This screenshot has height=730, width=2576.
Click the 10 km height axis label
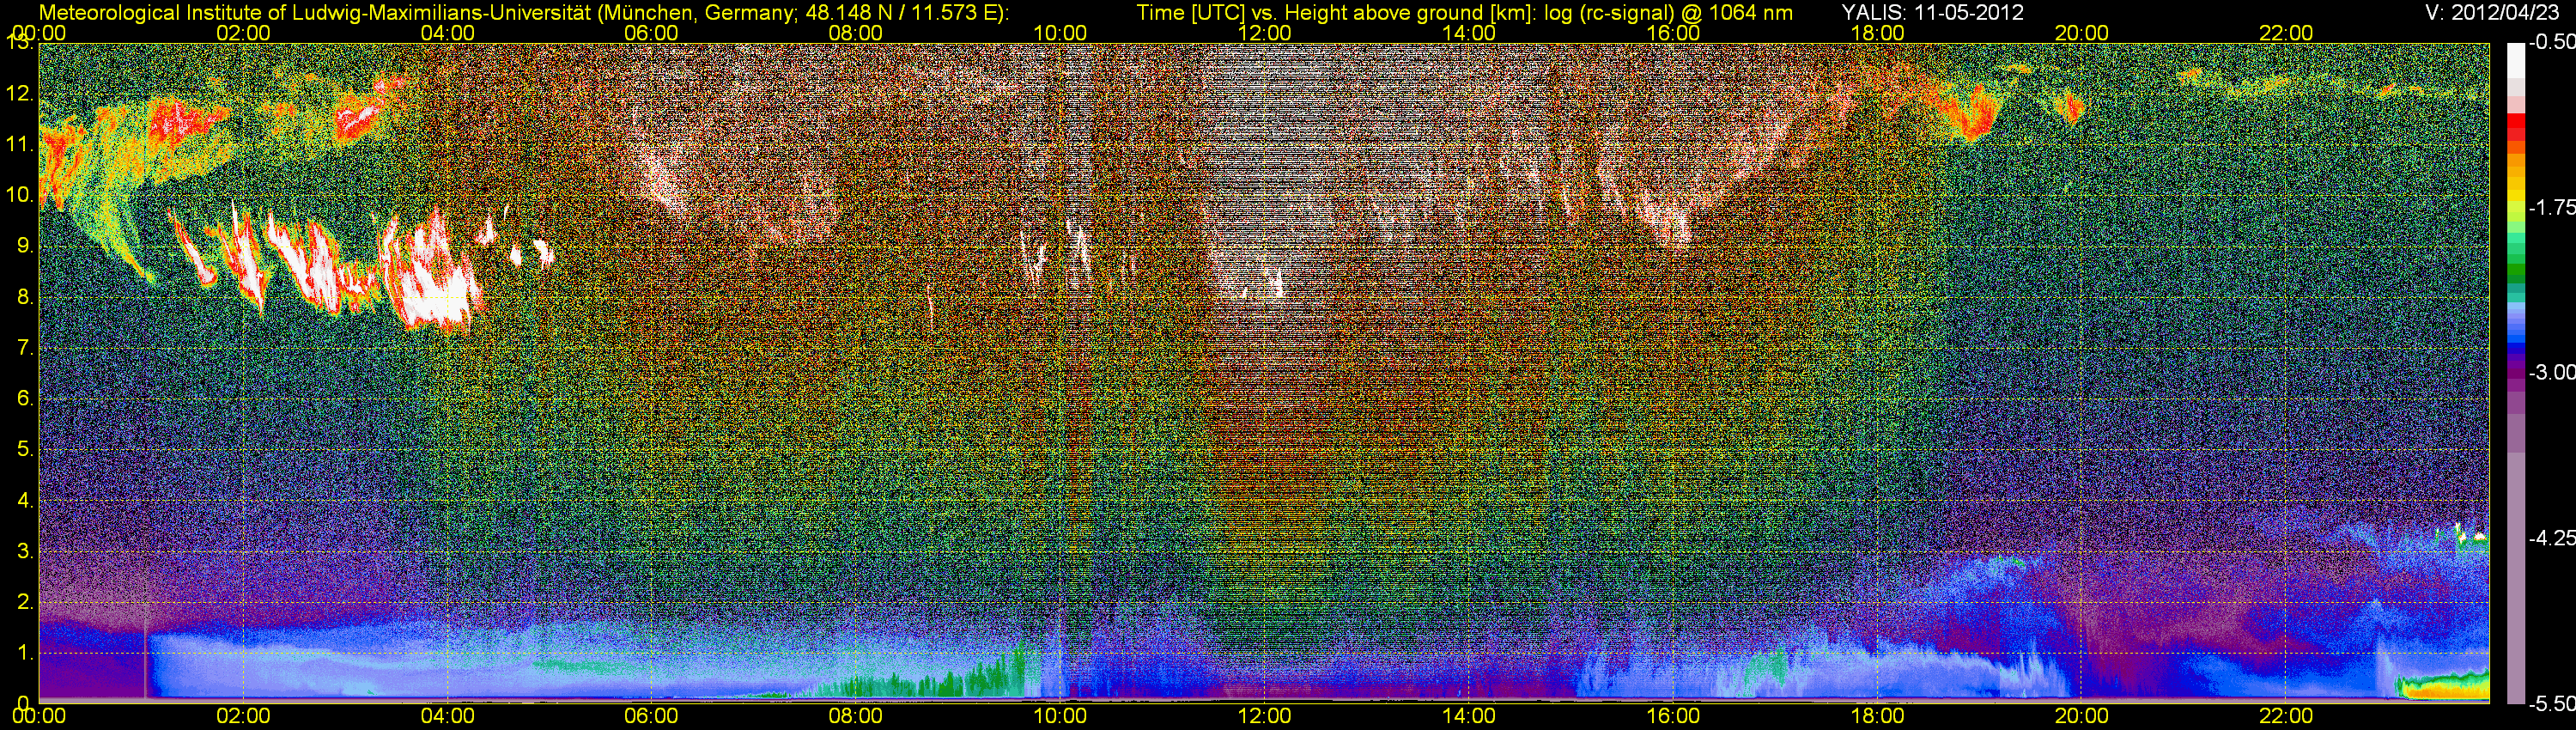(19, 195)
